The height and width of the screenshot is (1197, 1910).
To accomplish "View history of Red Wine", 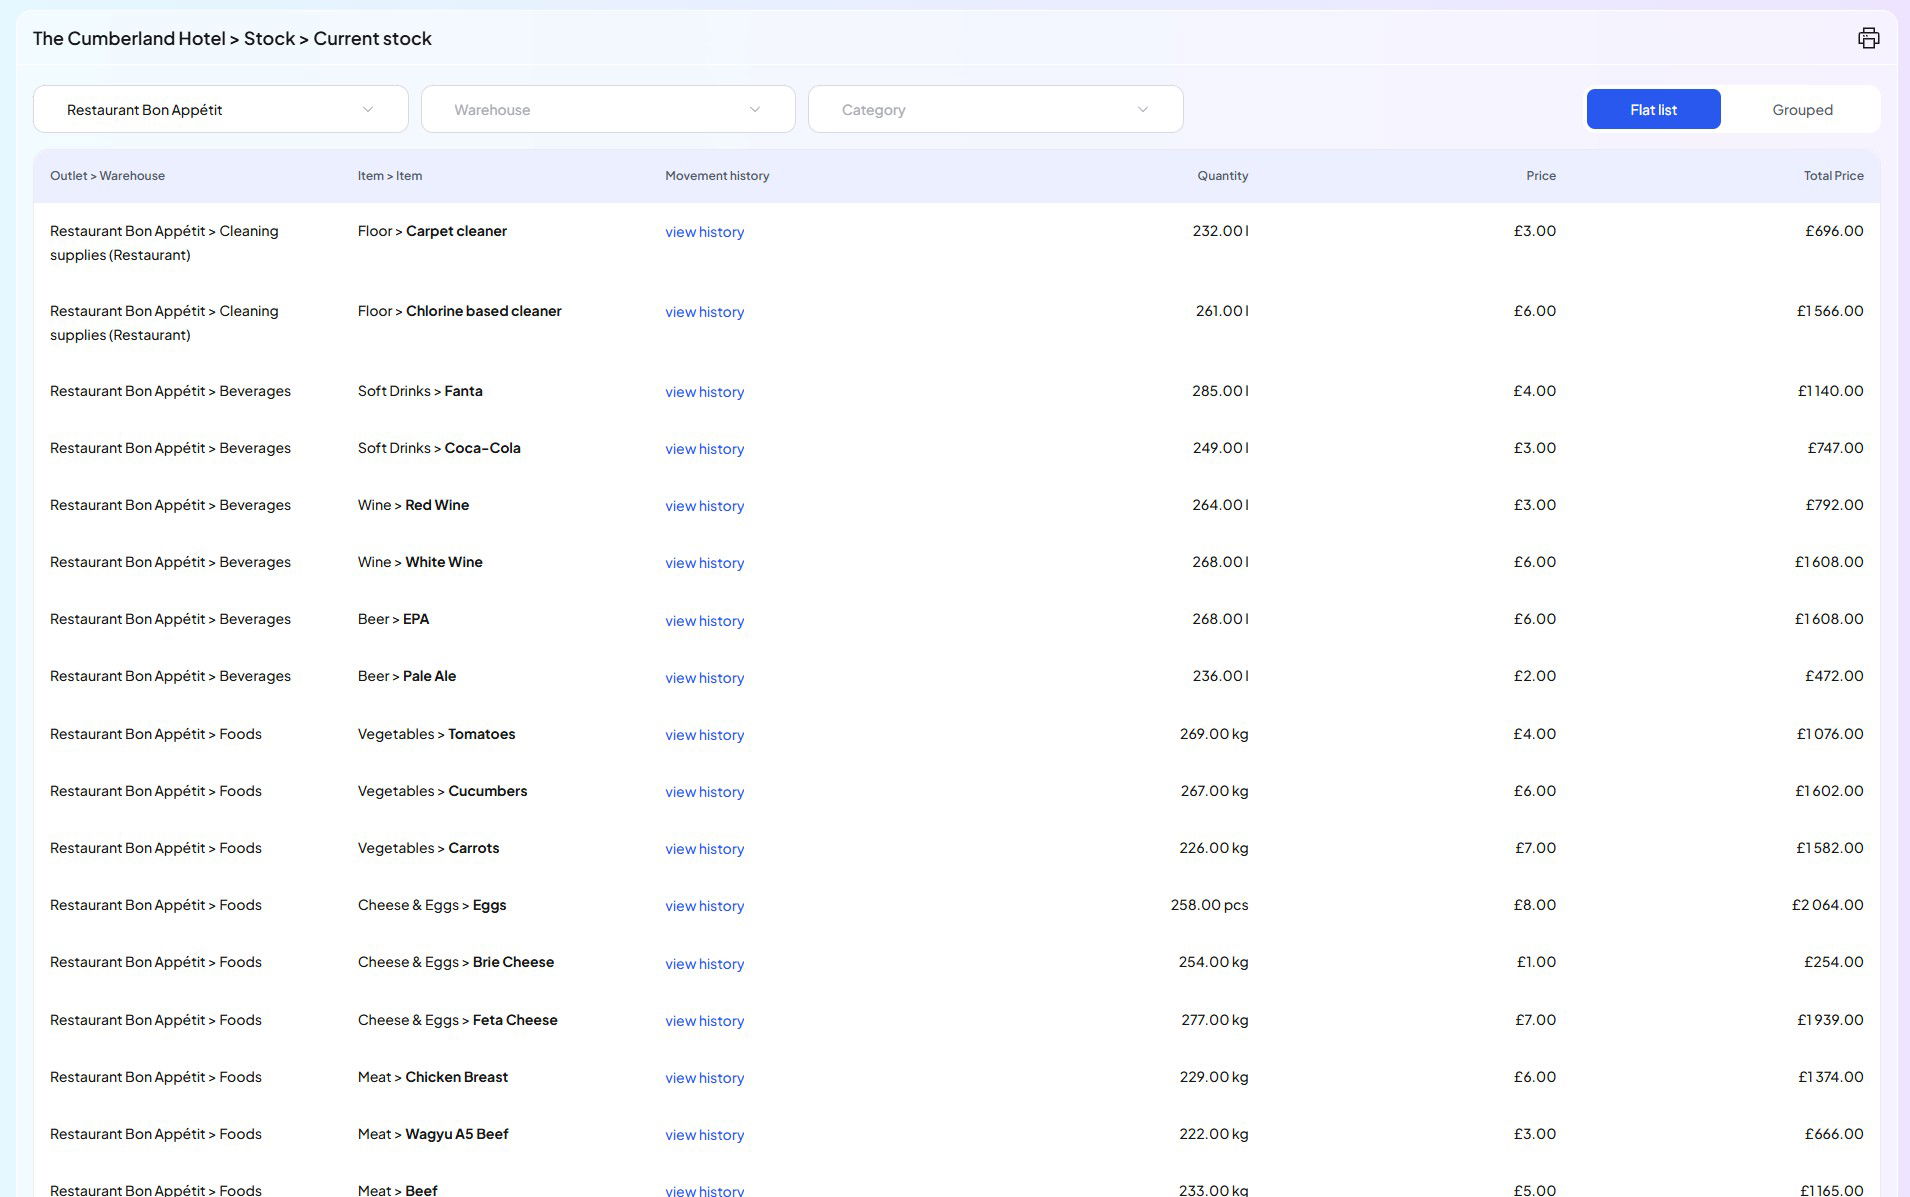I will tap(704, 506).
